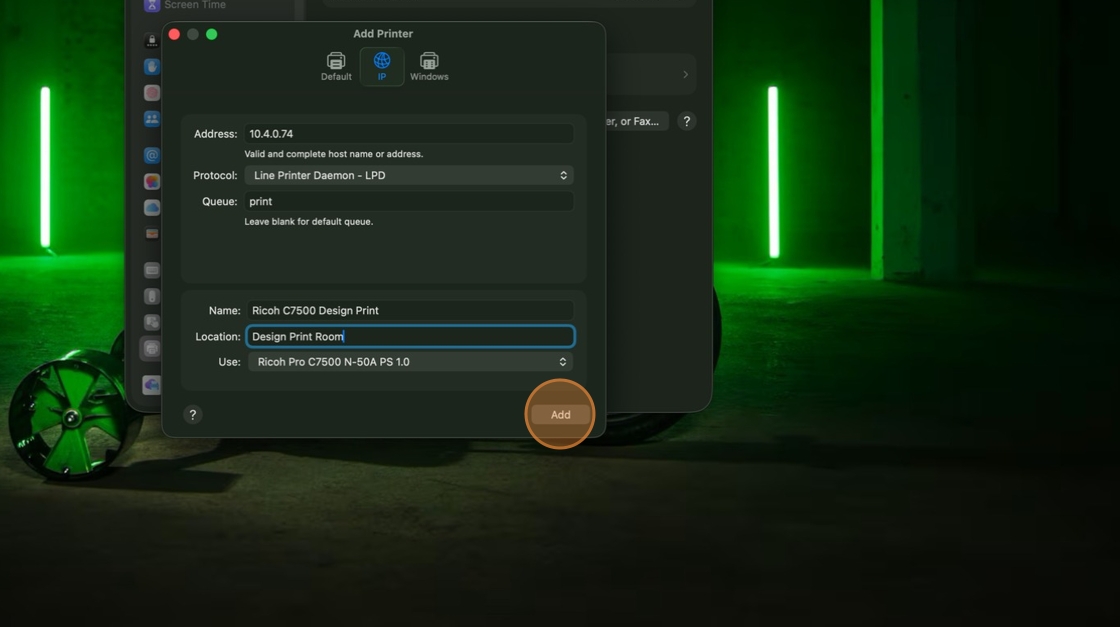Open the Windows printer tab
The image size is (1120, 627).
click(x=429, y=66)
